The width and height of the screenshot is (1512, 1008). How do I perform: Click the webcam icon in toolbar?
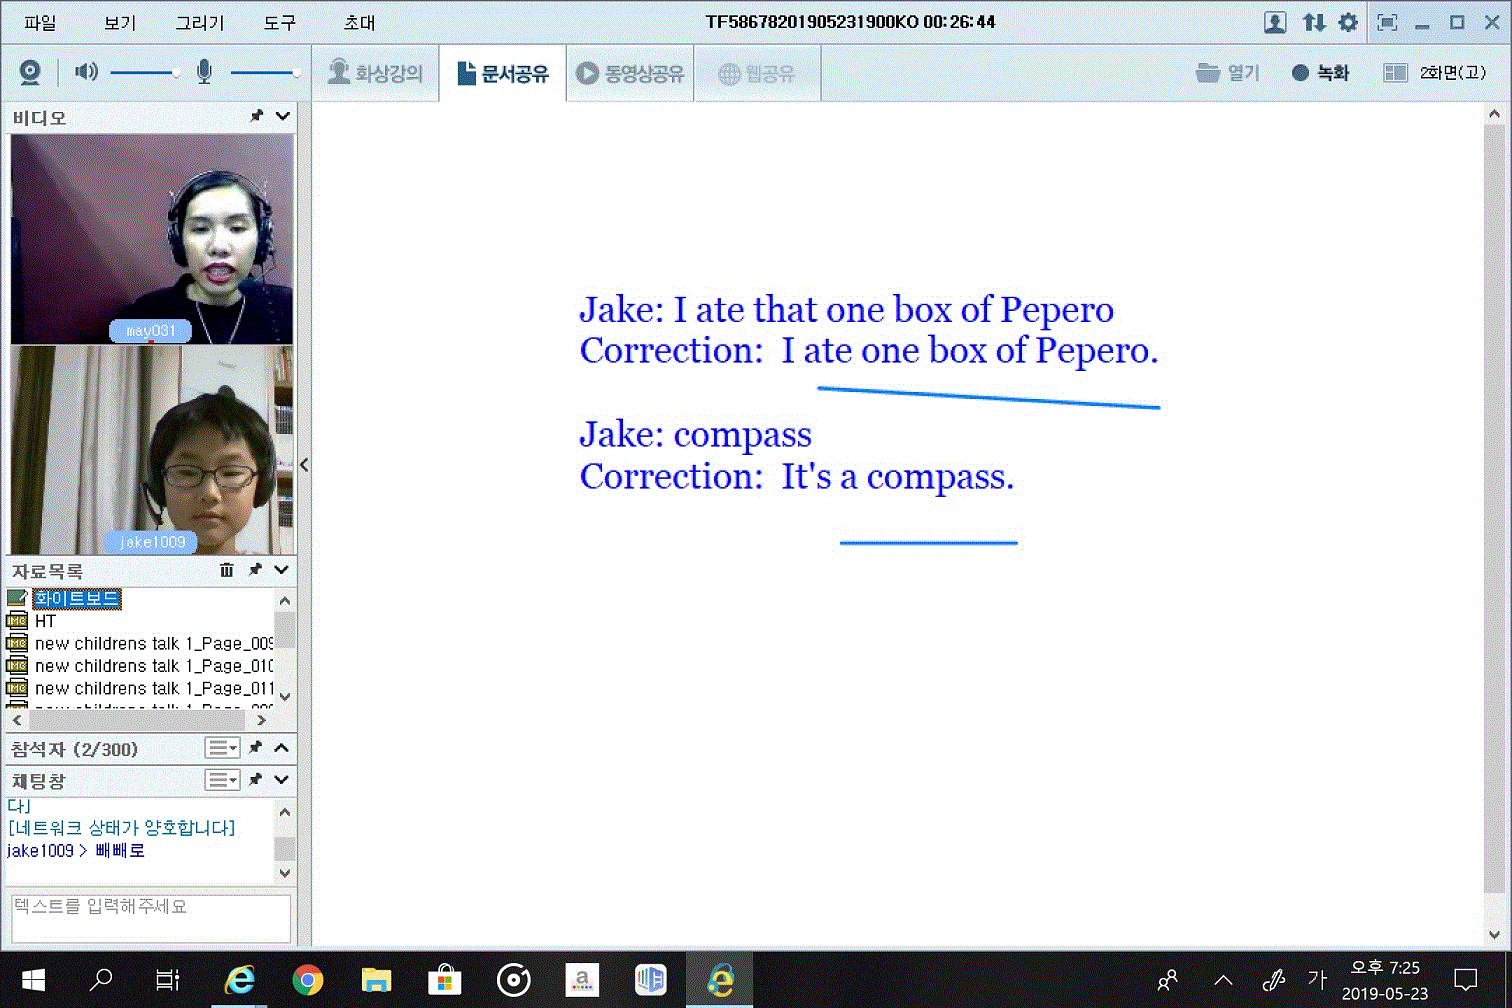pos(30,72)
